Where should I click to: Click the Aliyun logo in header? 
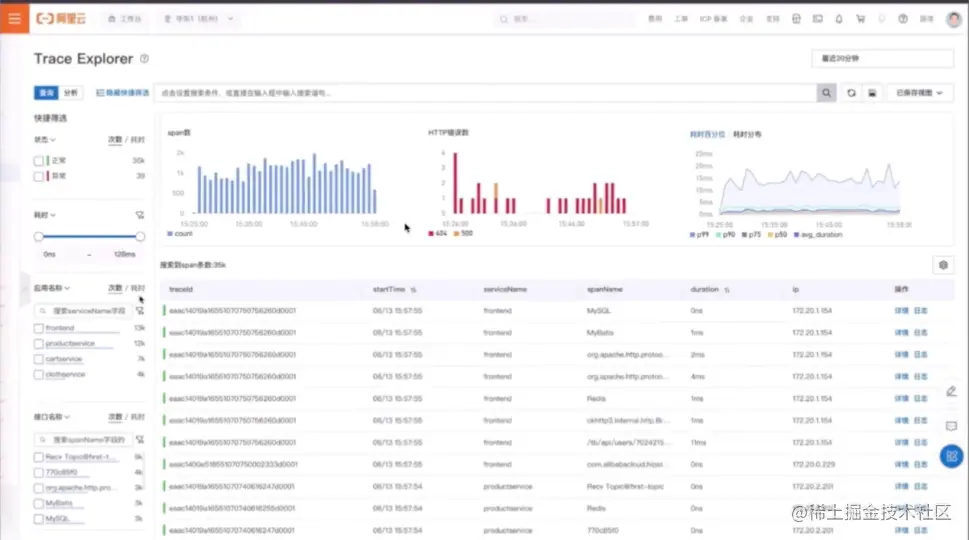pyautogui.click(x=61, y=19)
